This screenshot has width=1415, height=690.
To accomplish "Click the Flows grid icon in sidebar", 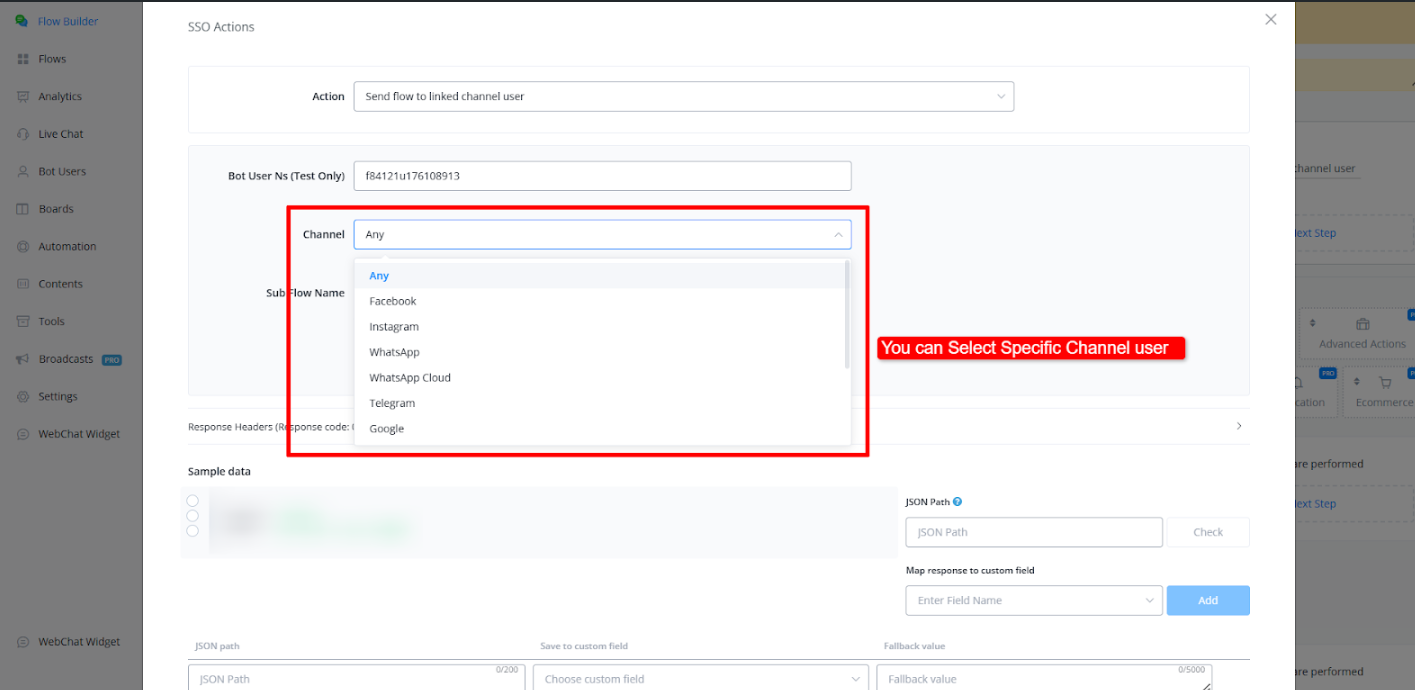I will coord(22,59).
